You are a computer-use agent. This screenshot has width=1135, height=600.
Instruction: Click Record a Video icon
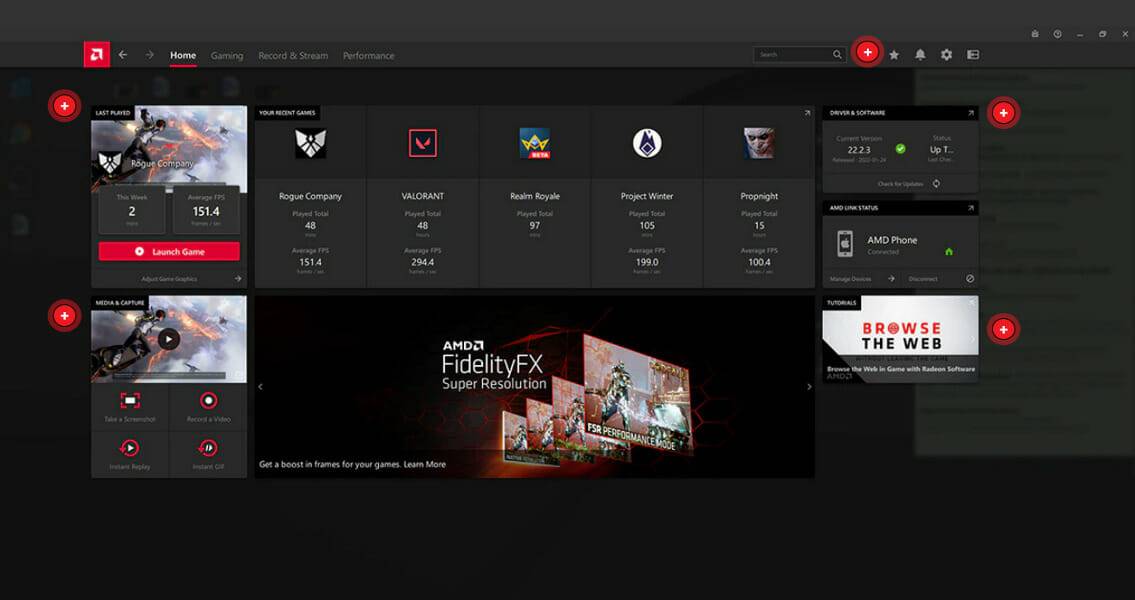(208, 400)
